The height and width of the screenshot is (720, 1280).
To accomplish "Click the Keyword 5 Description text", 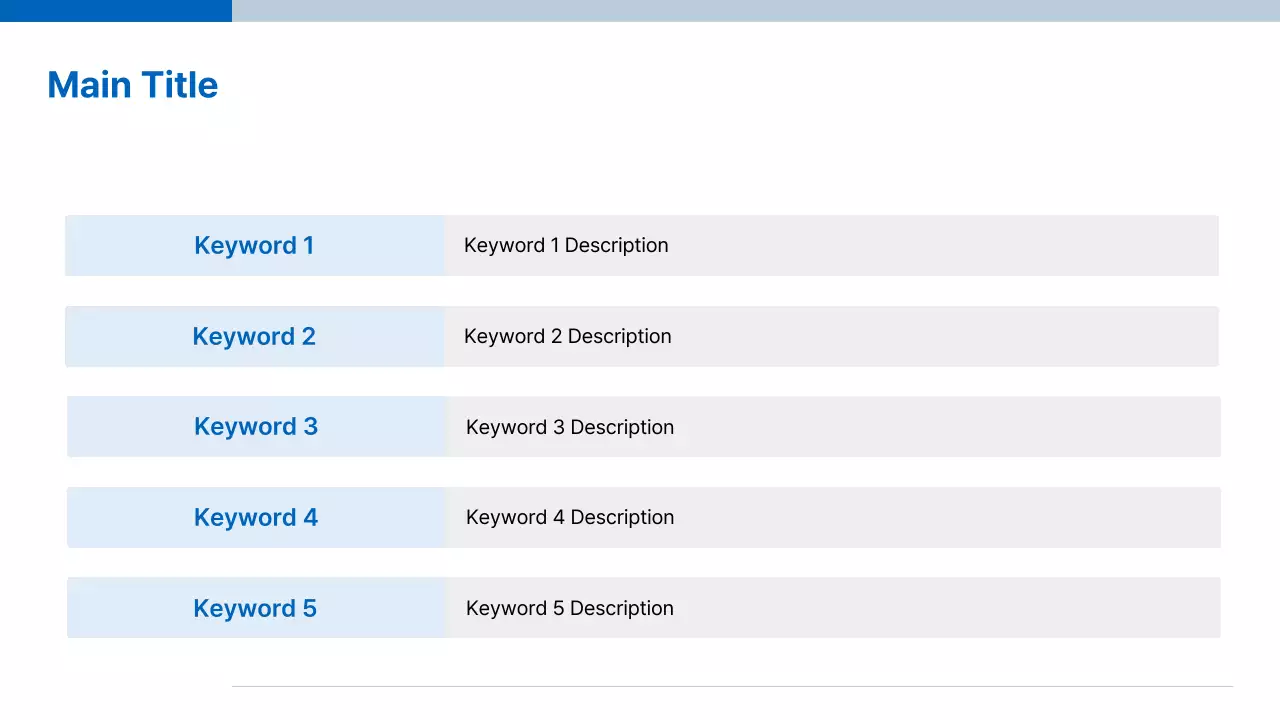I will [570, 609].
